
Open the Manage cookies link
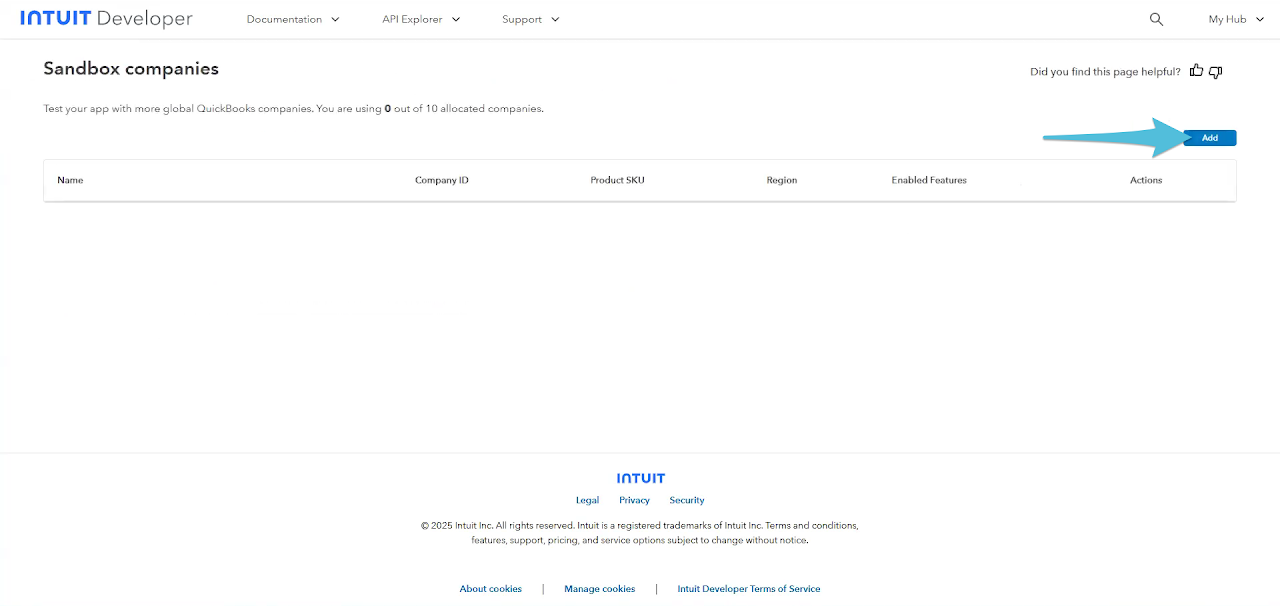click(x=599, y=589)
